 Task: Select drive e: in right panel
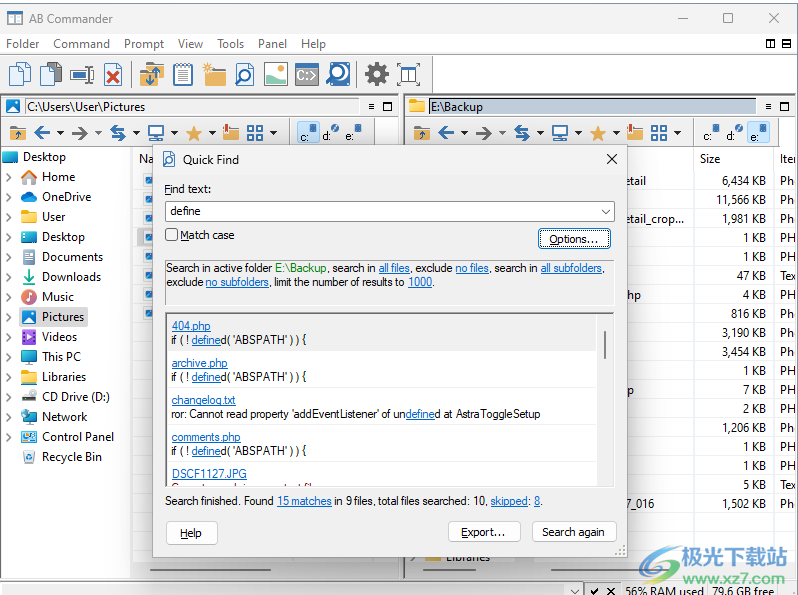coord(758,132)
